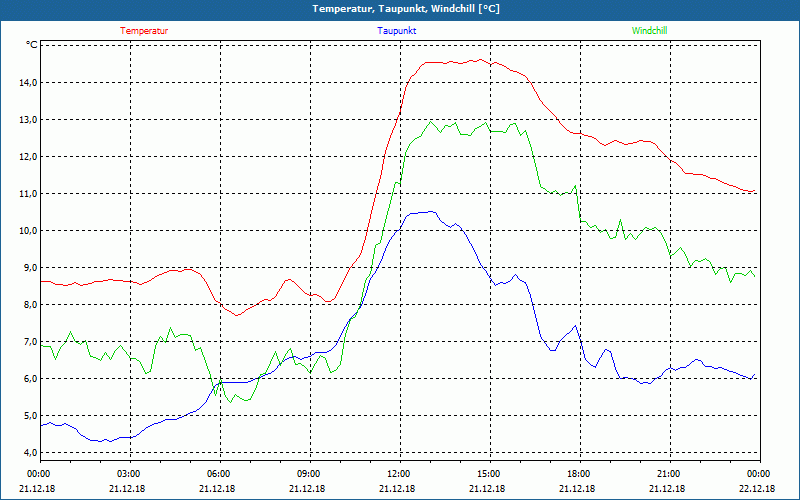
Task: Click the 06:00 time axis label
Action: 218,474
